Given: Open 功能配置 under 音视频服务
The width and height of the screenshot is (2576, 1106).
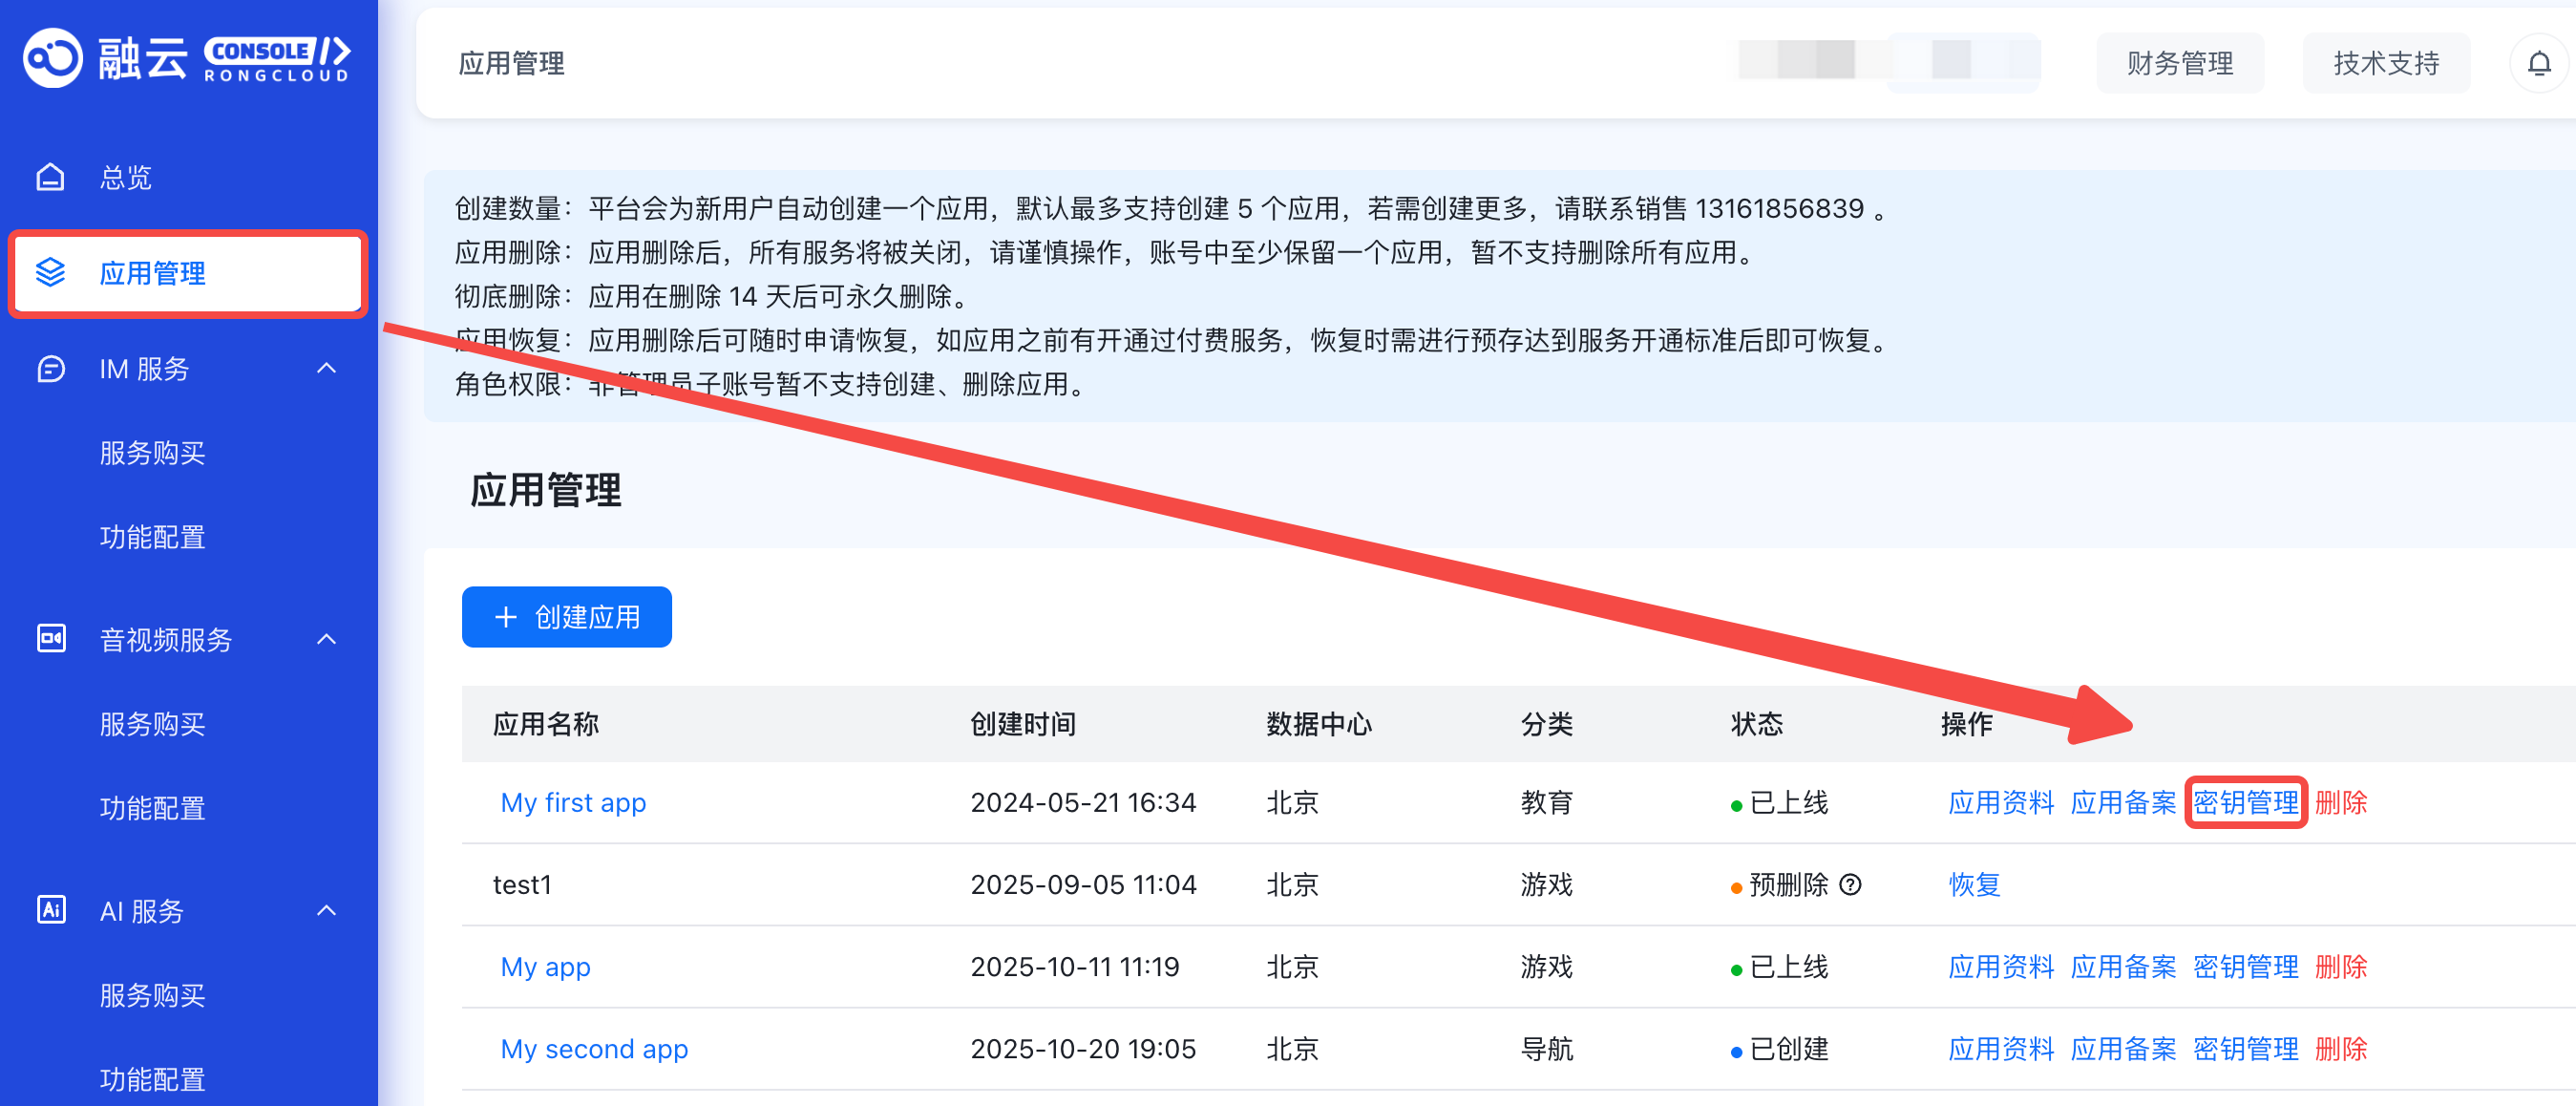Looking at the screenshot, I should tap(152, 808).
